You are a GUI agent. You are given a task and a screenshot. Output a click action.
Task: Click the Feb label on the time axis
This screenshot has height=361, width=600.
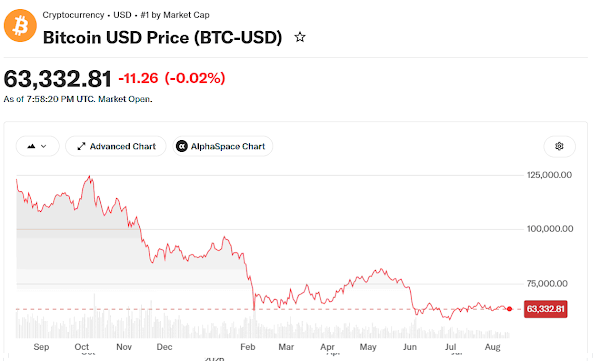248,347
